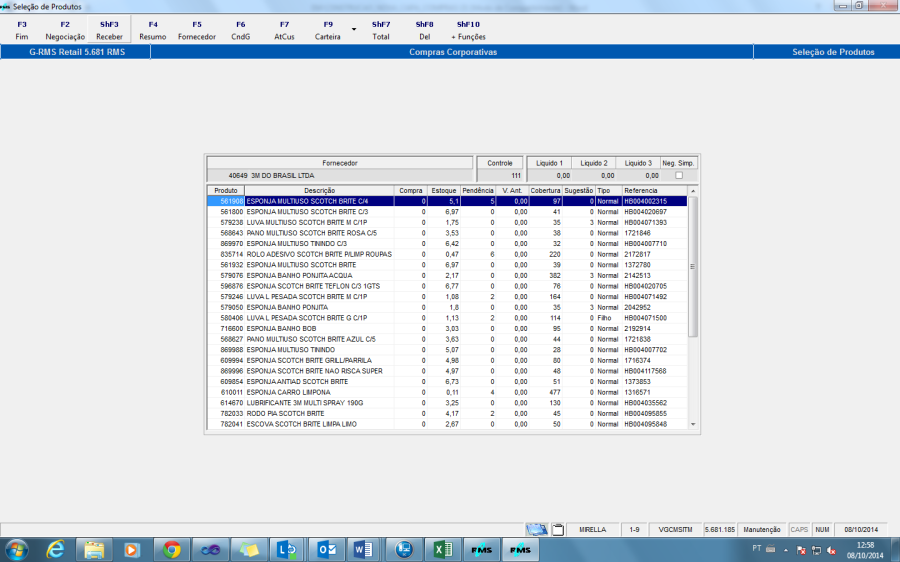The image size is (900, 562).
Task: Click the Windows Start button
Action: coord(17,549)
